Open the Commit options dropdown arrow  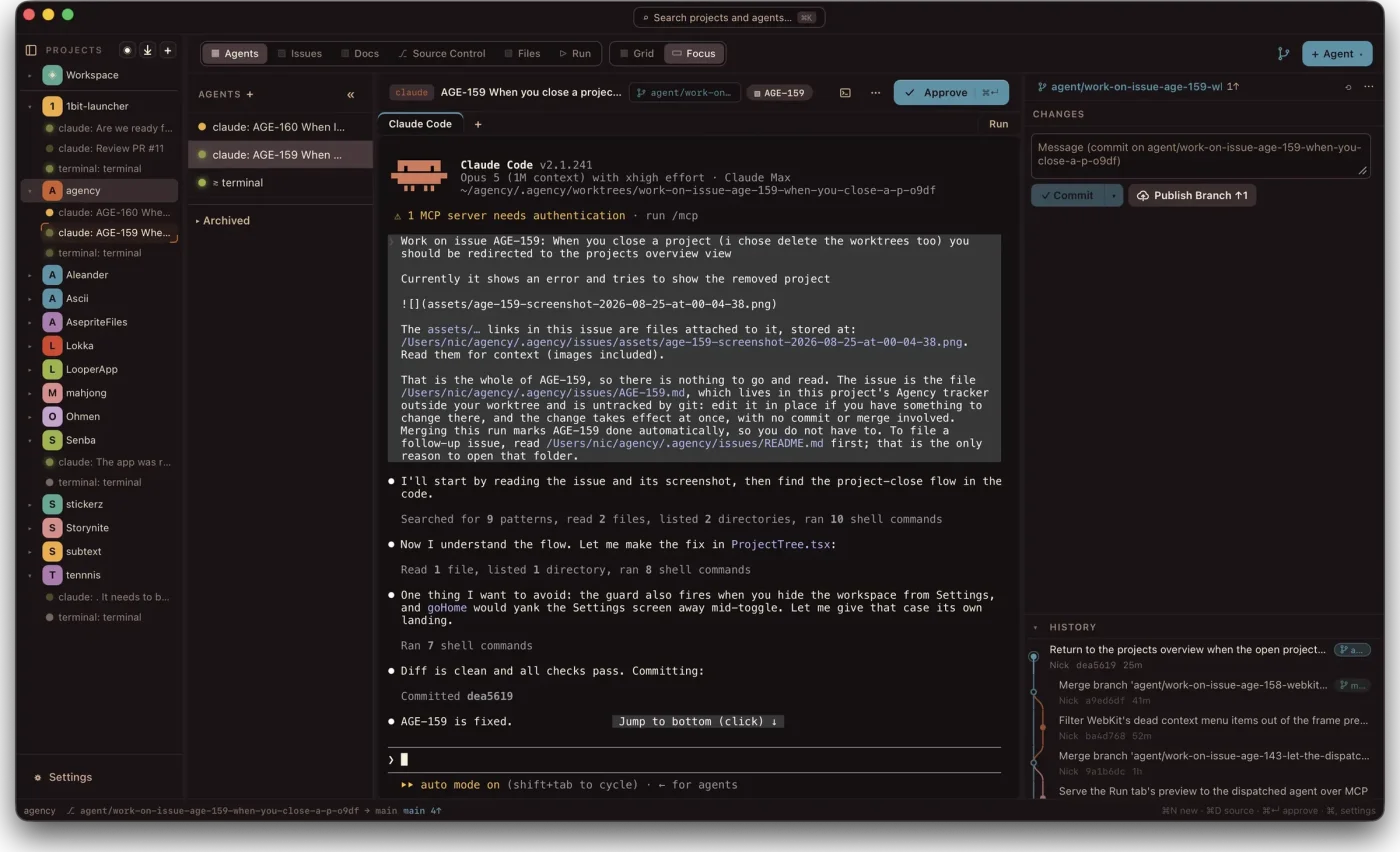point(1114,195)
